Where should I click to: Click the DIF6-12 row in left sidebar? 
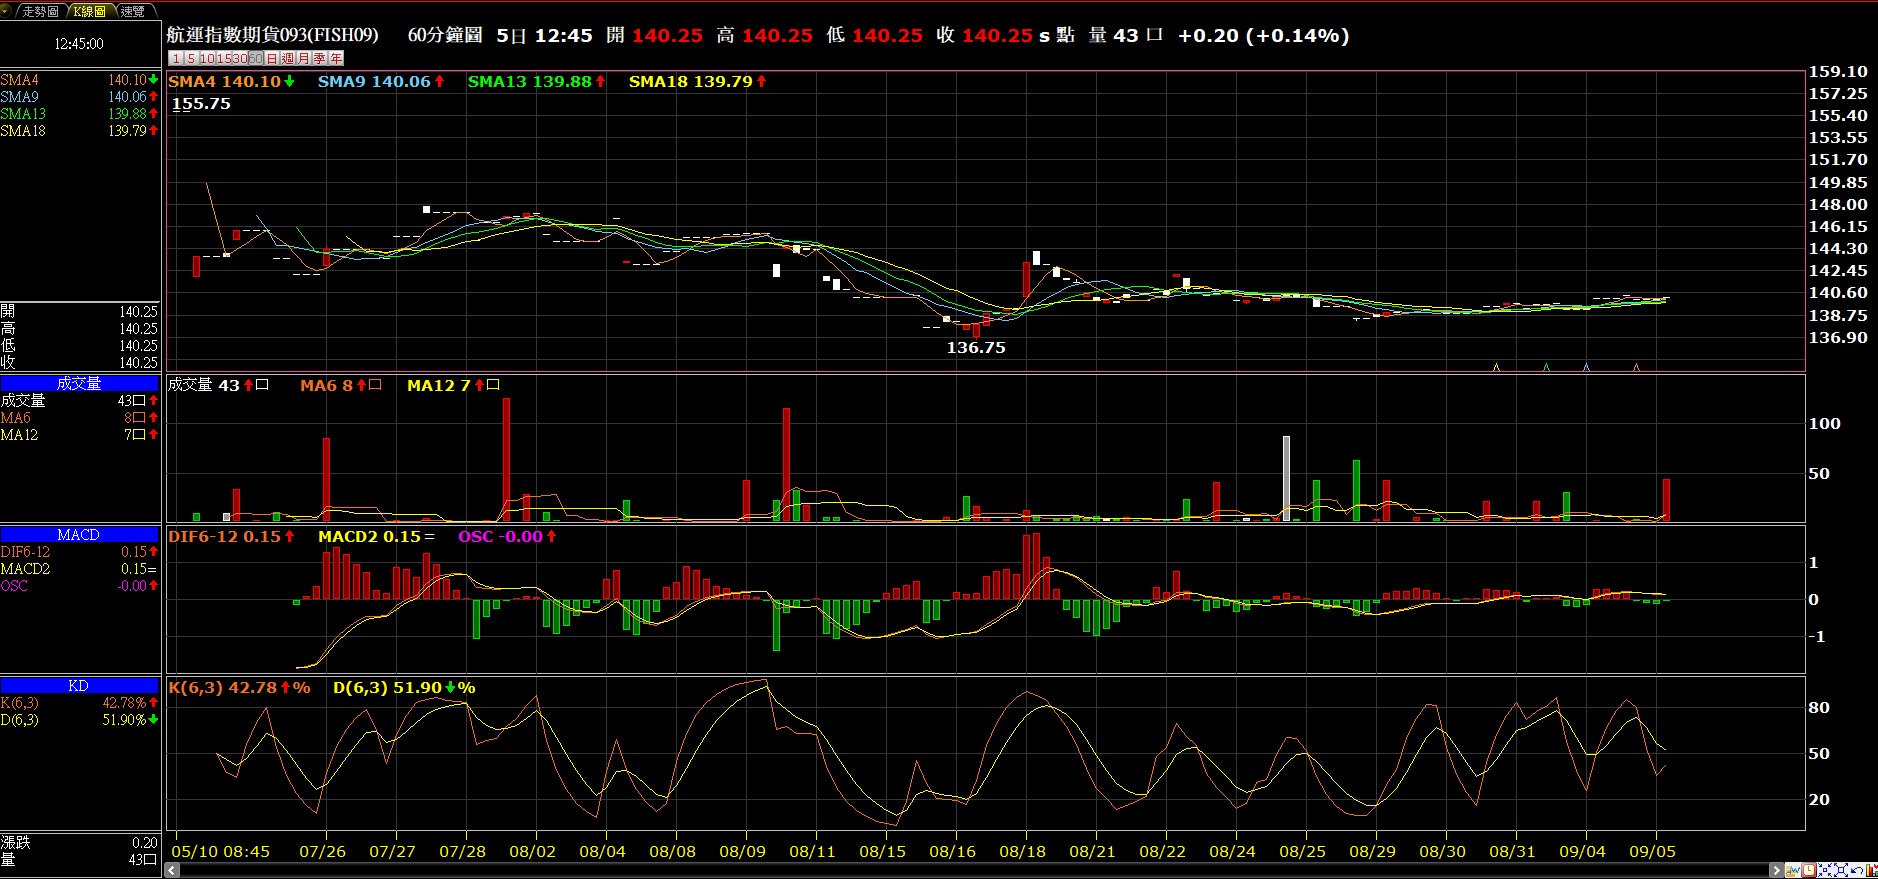click(x=79, y=552)
